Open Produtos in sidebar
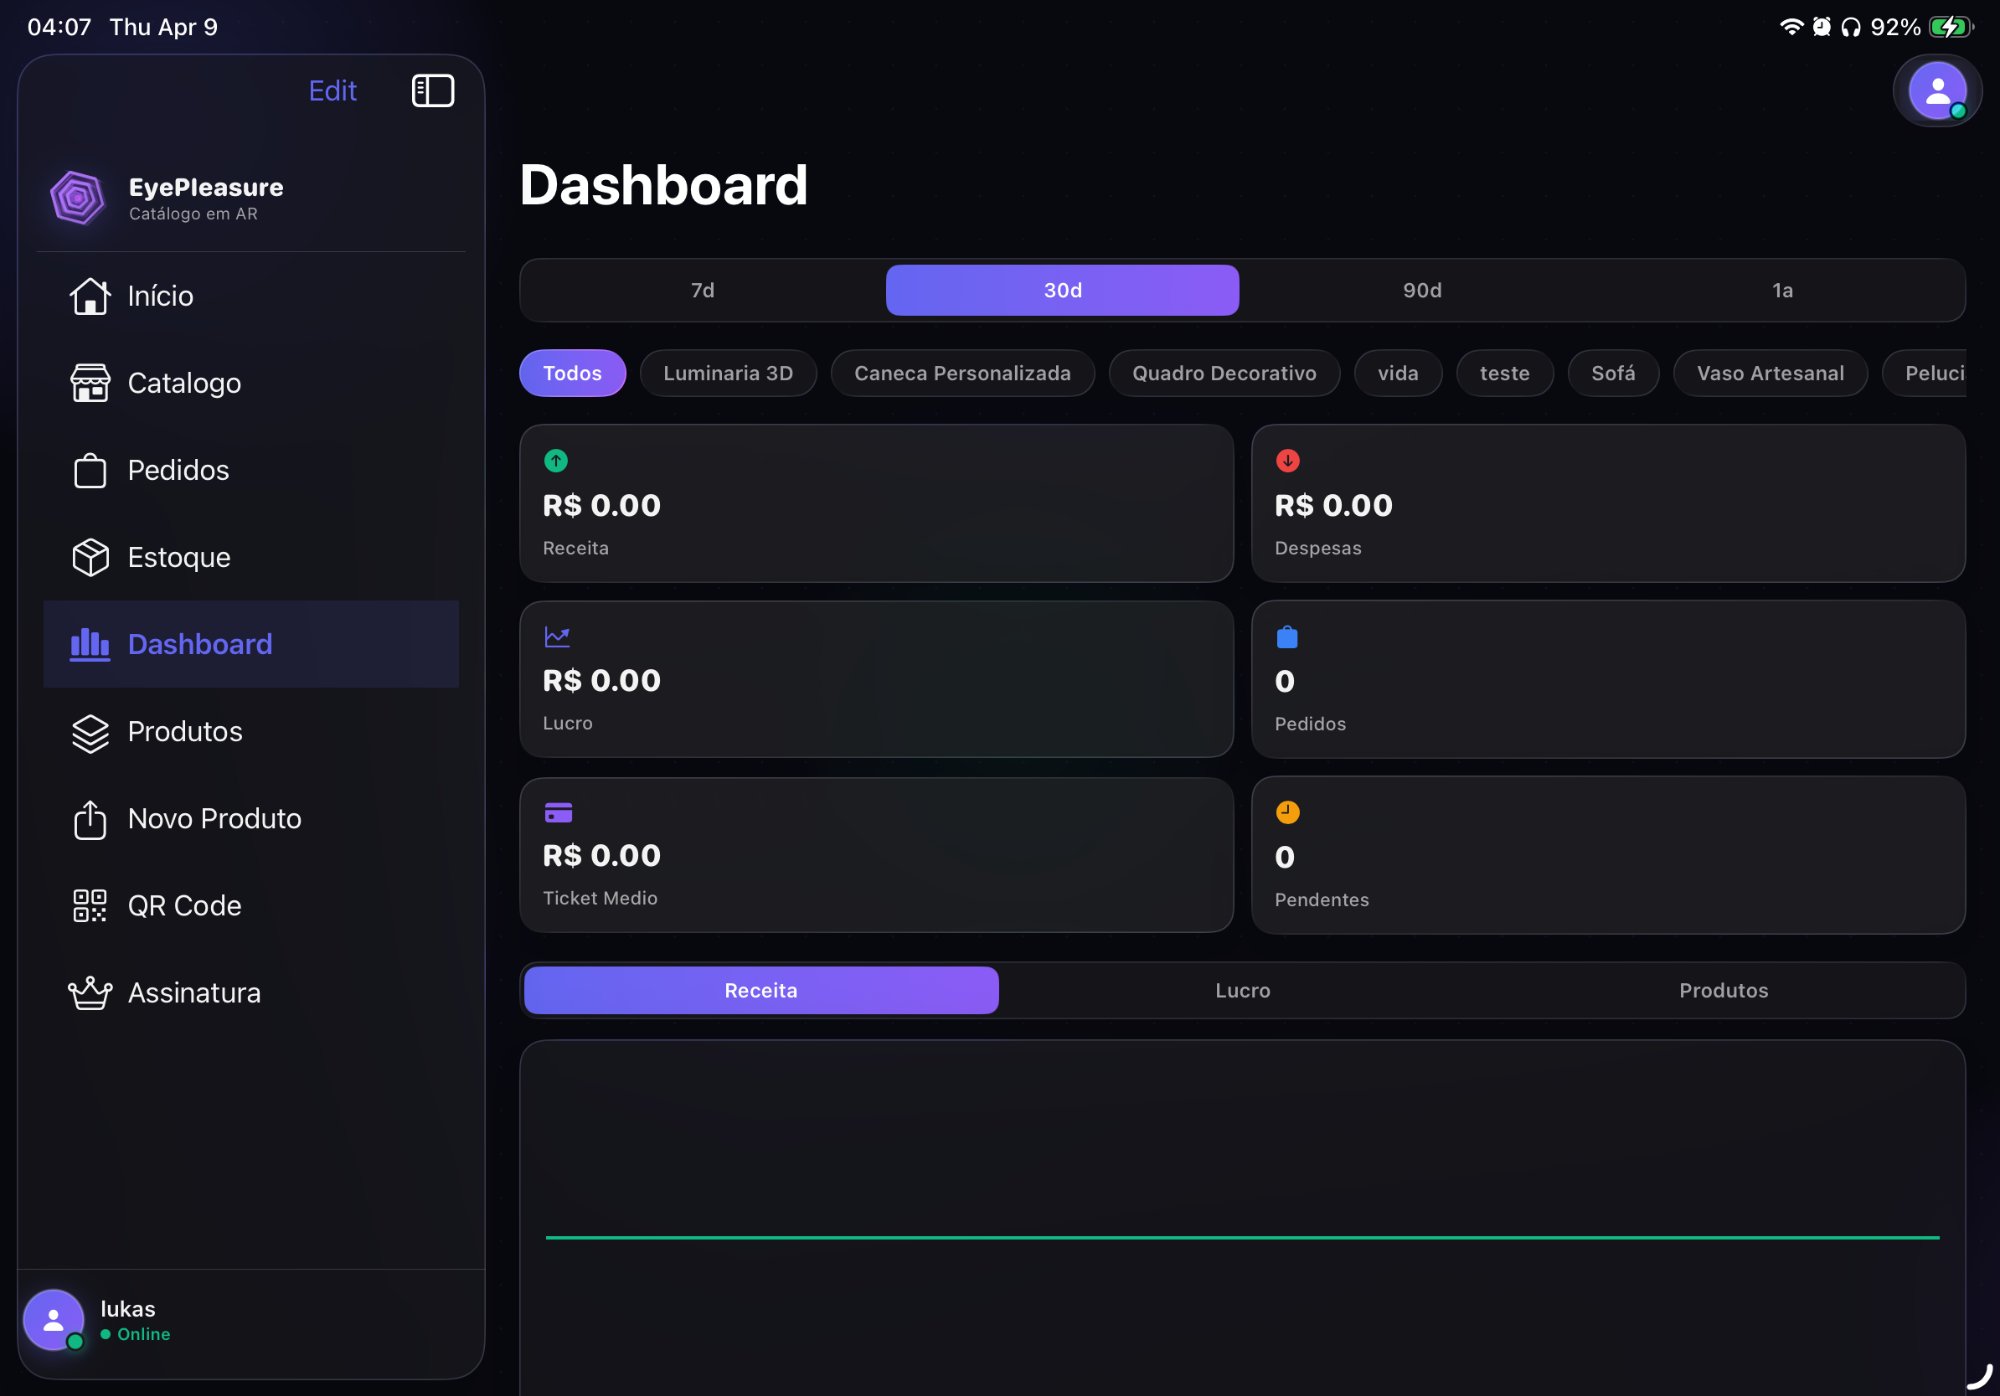 pos(251,732)
